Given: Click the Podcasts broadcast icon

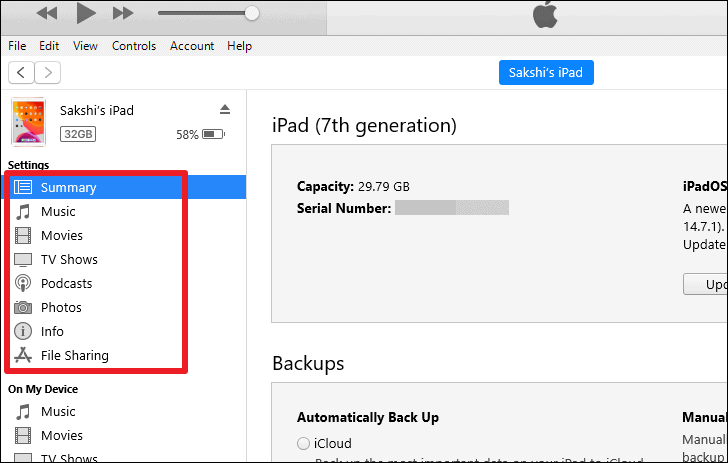Looking at the screenshot, I should (x=23, y=283).
